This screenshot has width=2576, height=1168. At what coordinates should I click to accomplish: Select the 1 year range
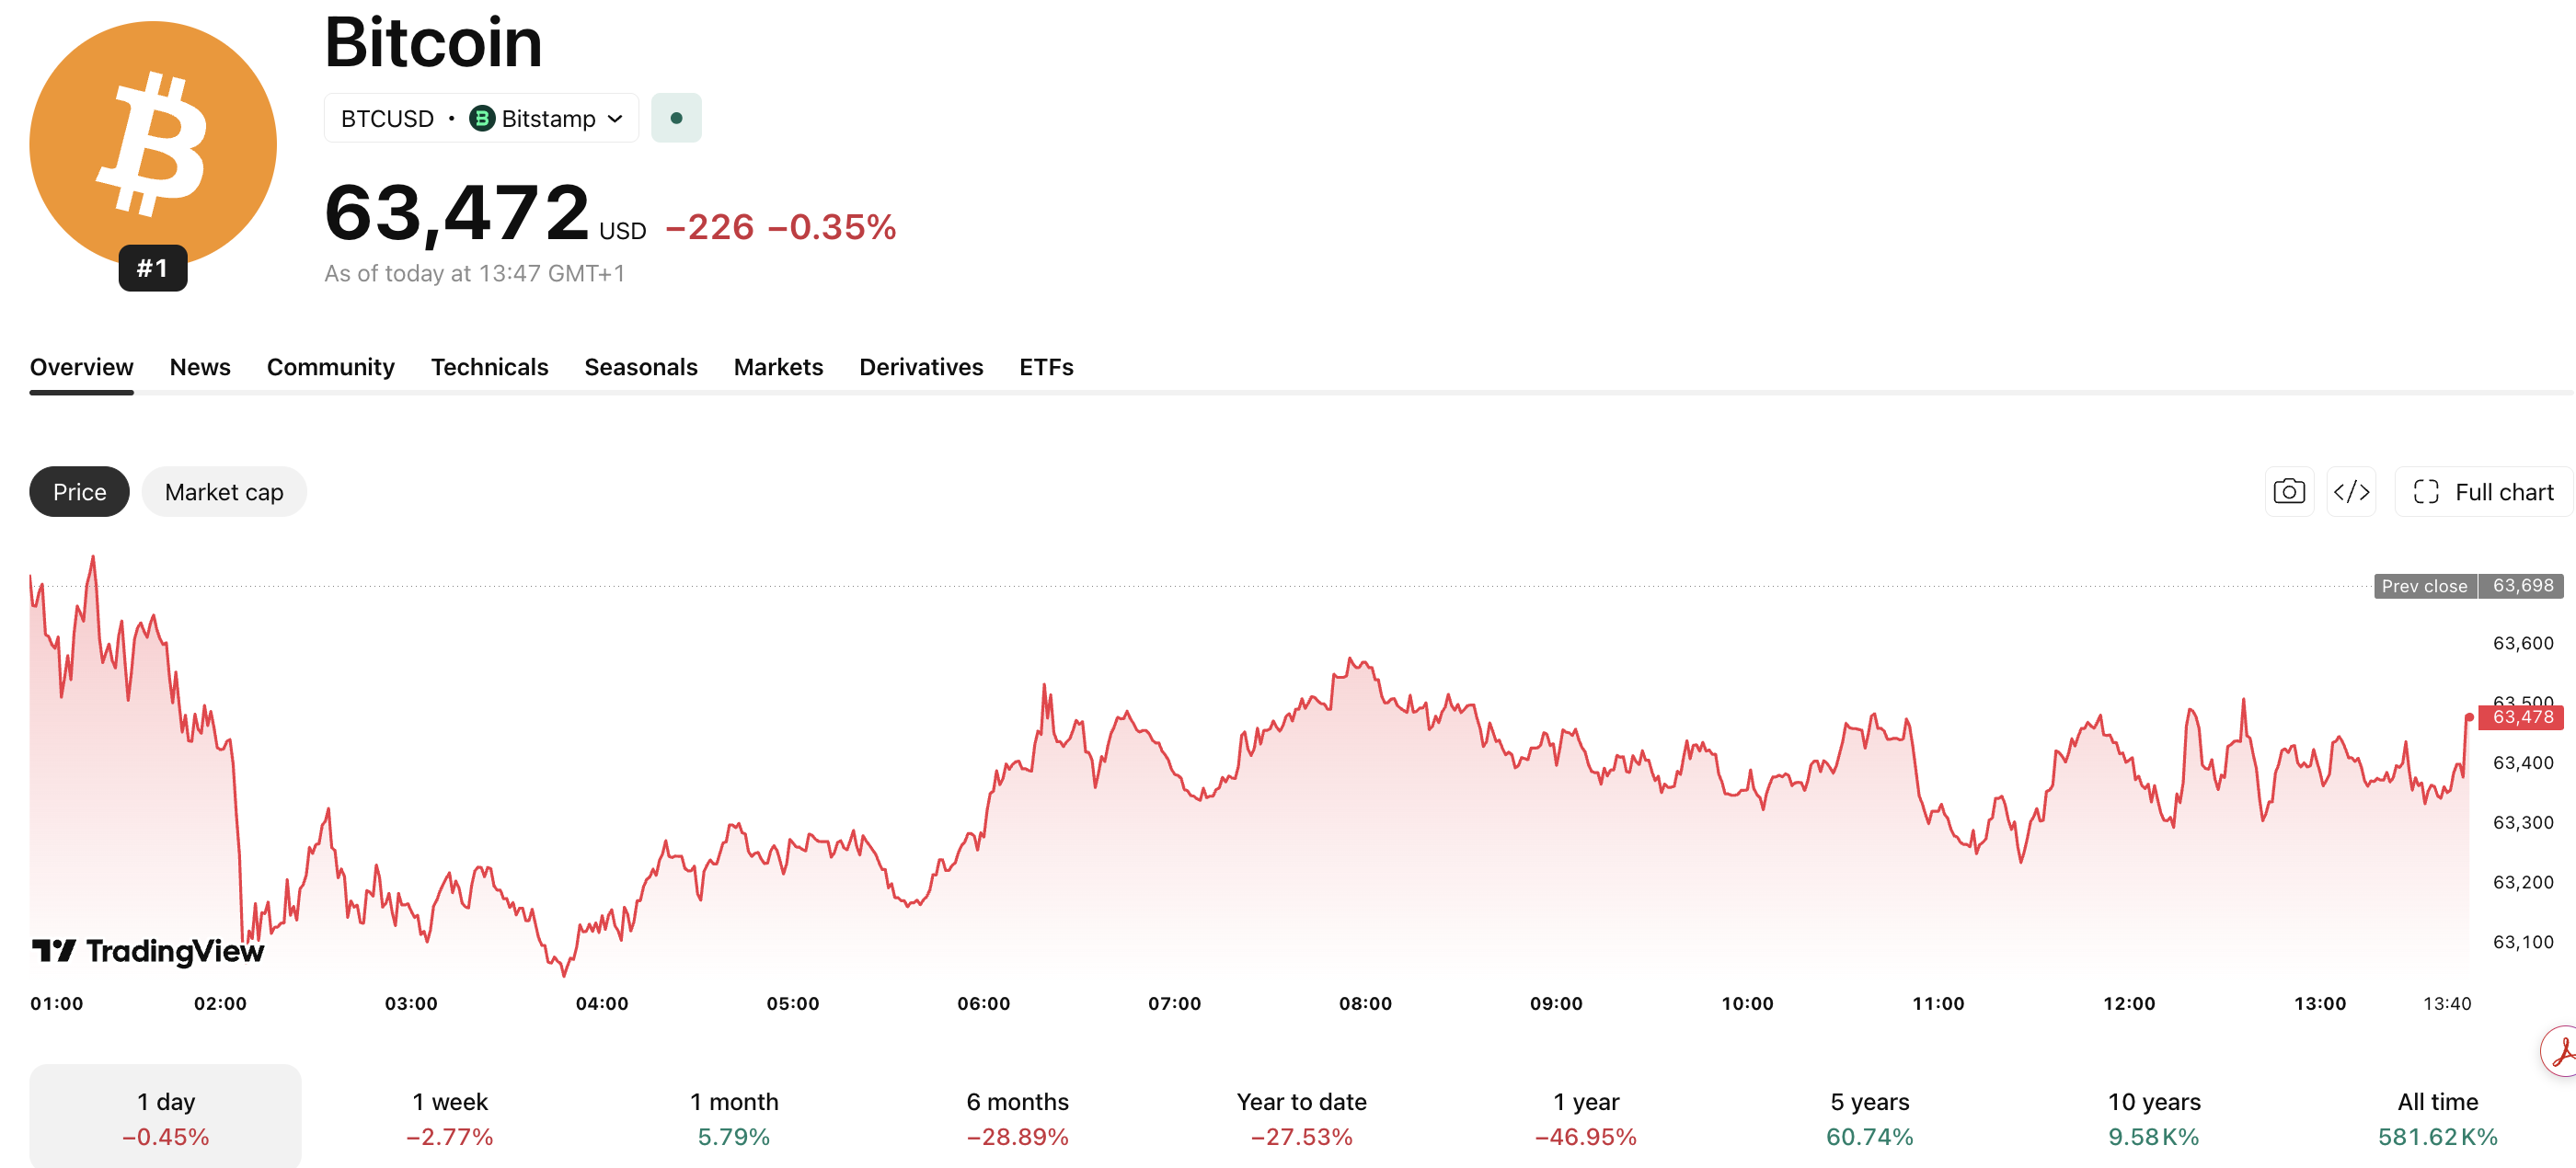point(1586,1118)
